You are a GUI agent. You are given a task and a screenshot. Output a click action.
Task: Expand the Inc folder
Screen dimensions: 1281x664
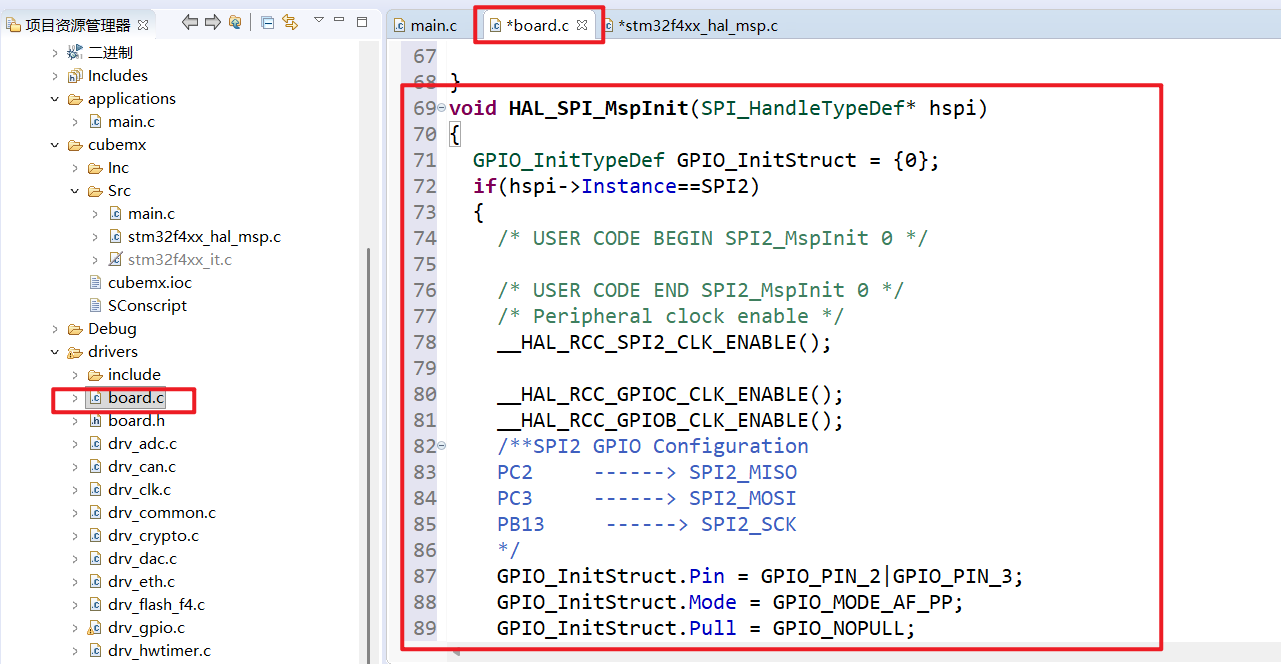[75, 168]
